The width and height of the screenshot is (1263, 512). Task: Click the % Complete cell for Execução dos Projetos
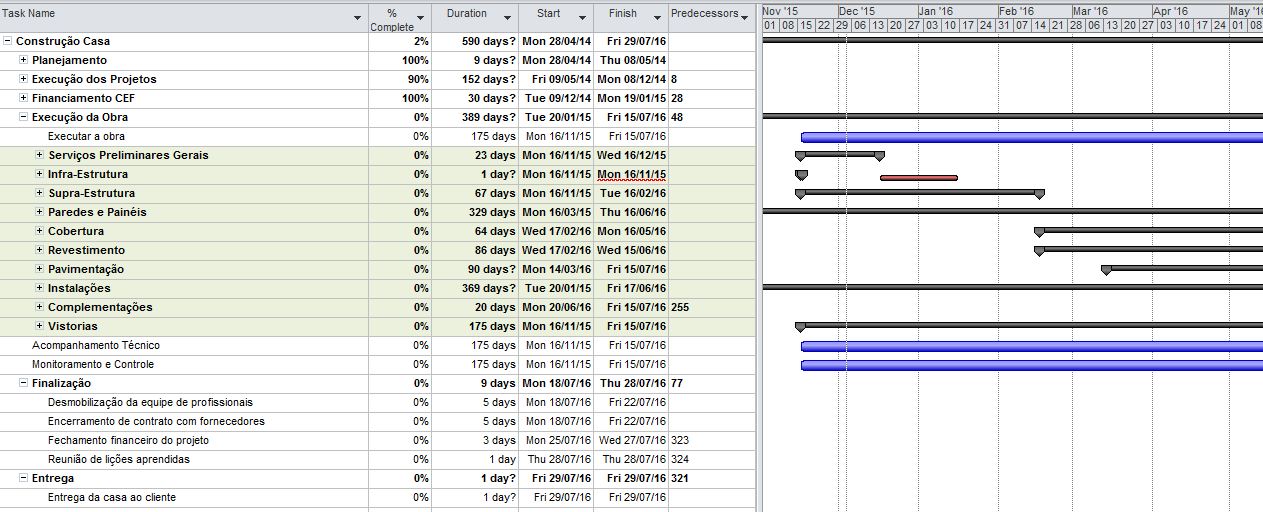400,80
